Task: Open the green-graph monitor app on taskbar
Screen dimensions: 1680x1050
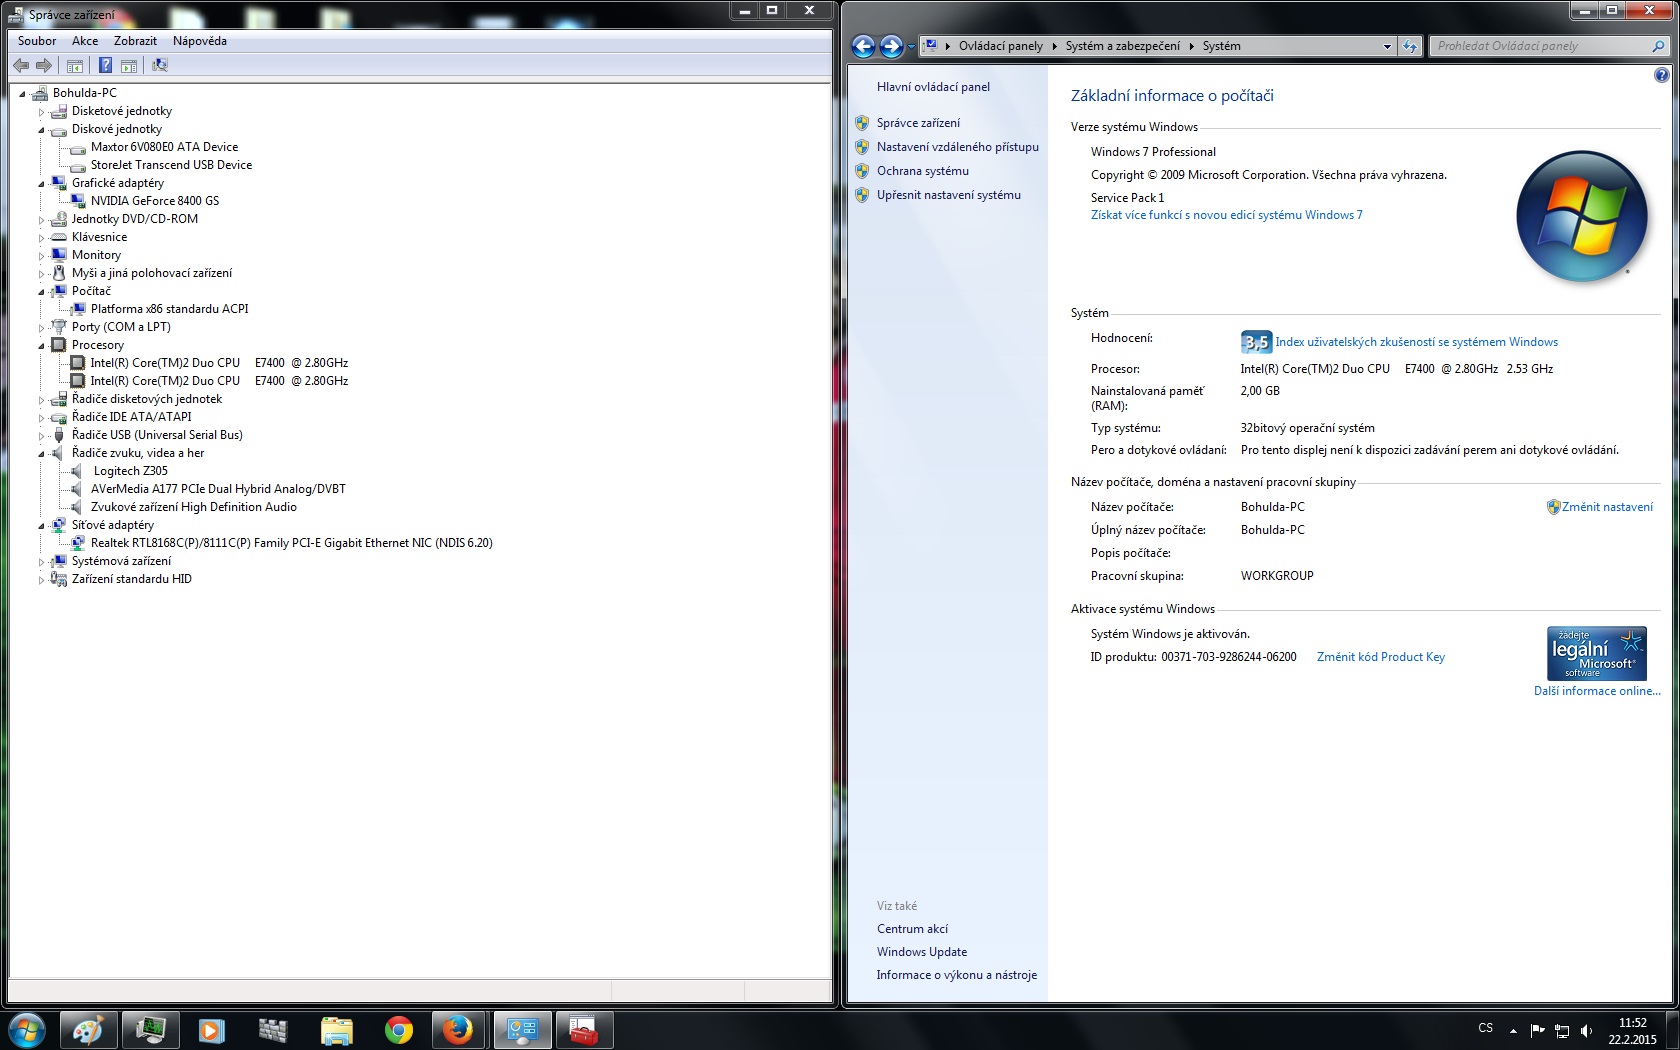Action: coord(151,1030)
